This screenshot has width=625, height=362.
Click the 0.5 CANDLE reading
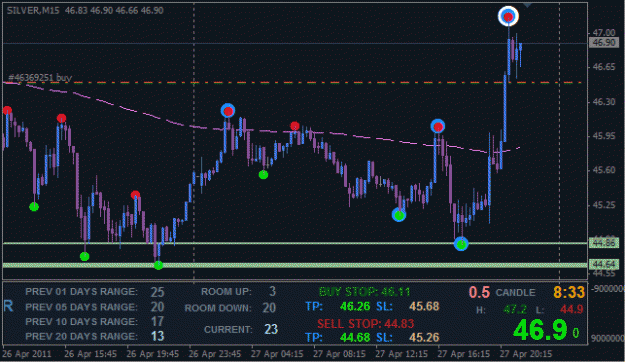[x=502, y=293]
